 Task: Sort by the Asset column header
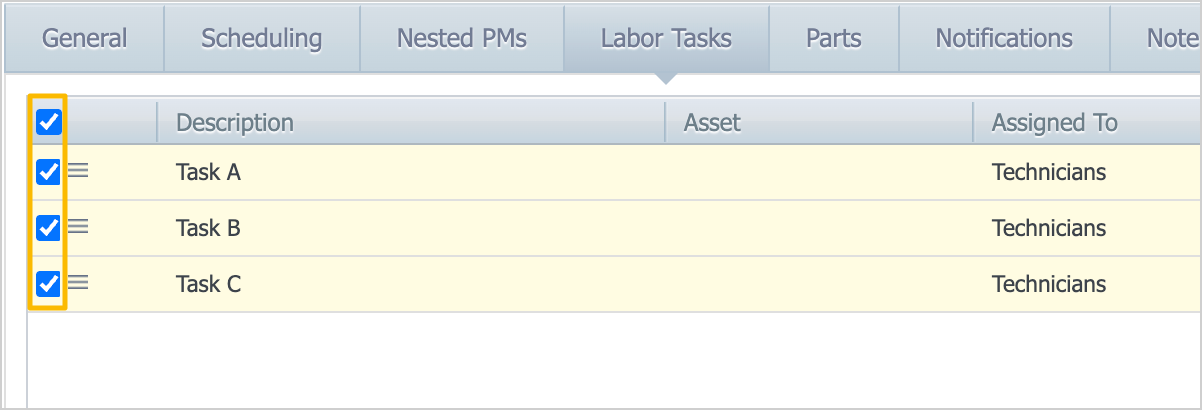pos(712,123)
